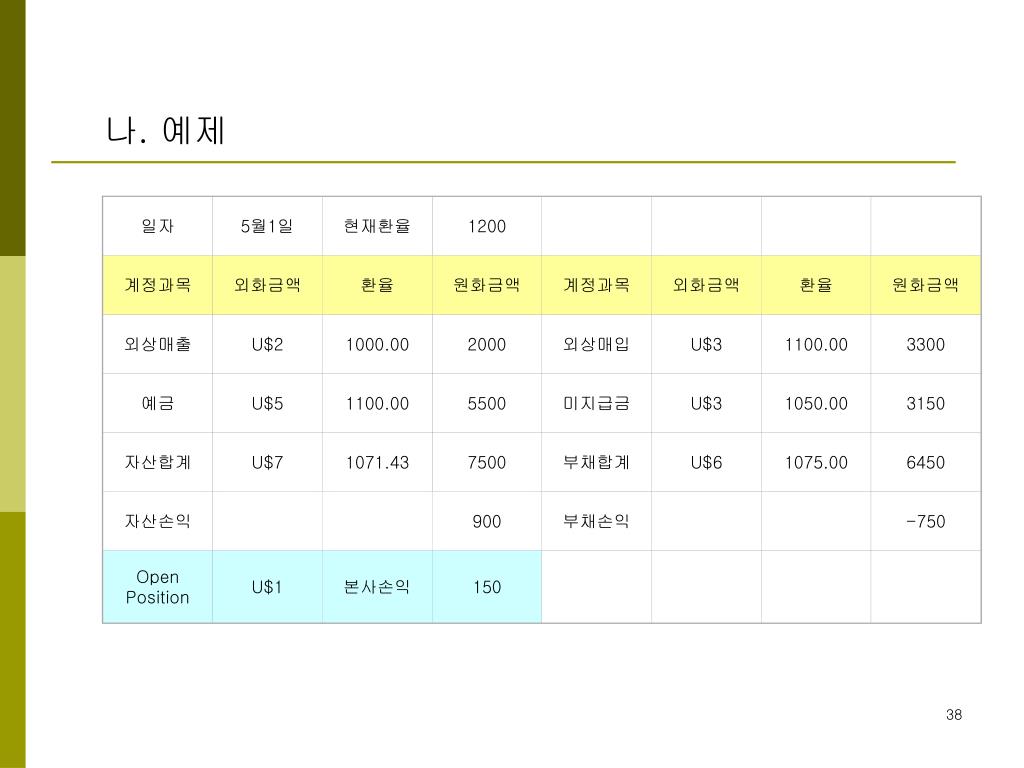The image size is (1024, 768).
Task: Click the 외상매입 account cell
Action: pyautogui.click(x=596, y=344)
